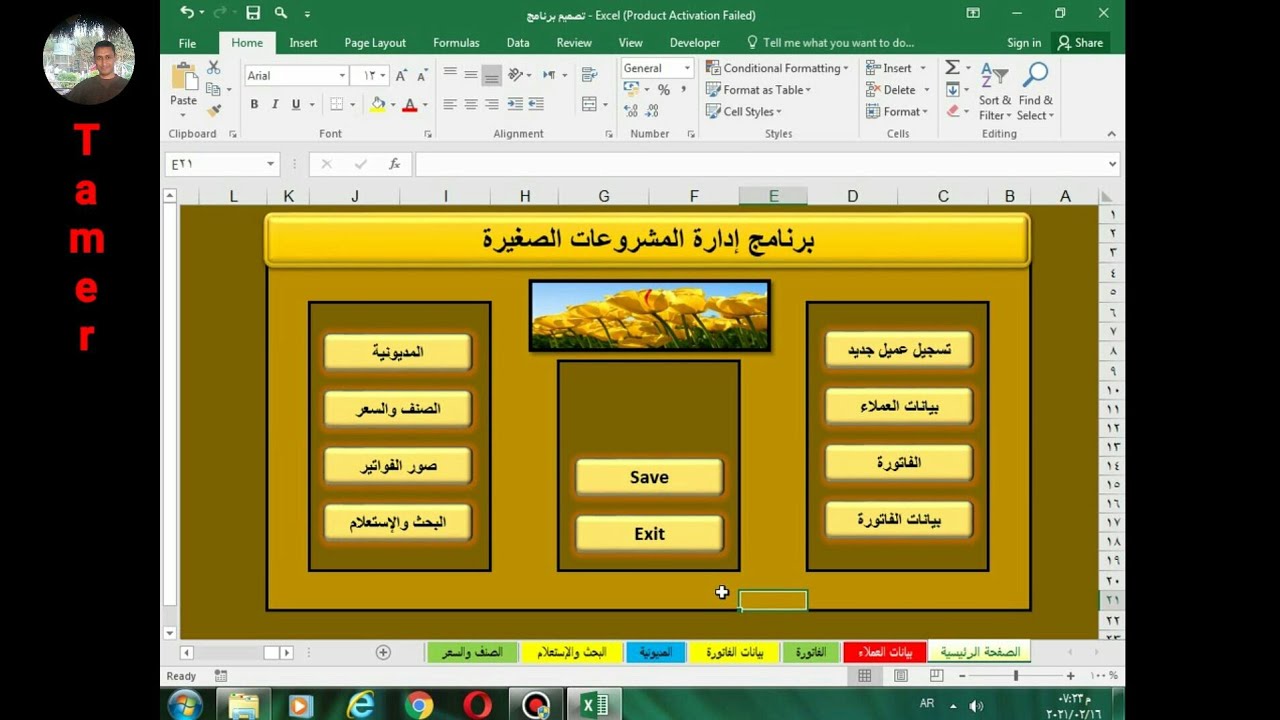Viewport: 1280px width, 720px height.
Task: Apply Comma Style format icon
Action: [x=684, y=90]
